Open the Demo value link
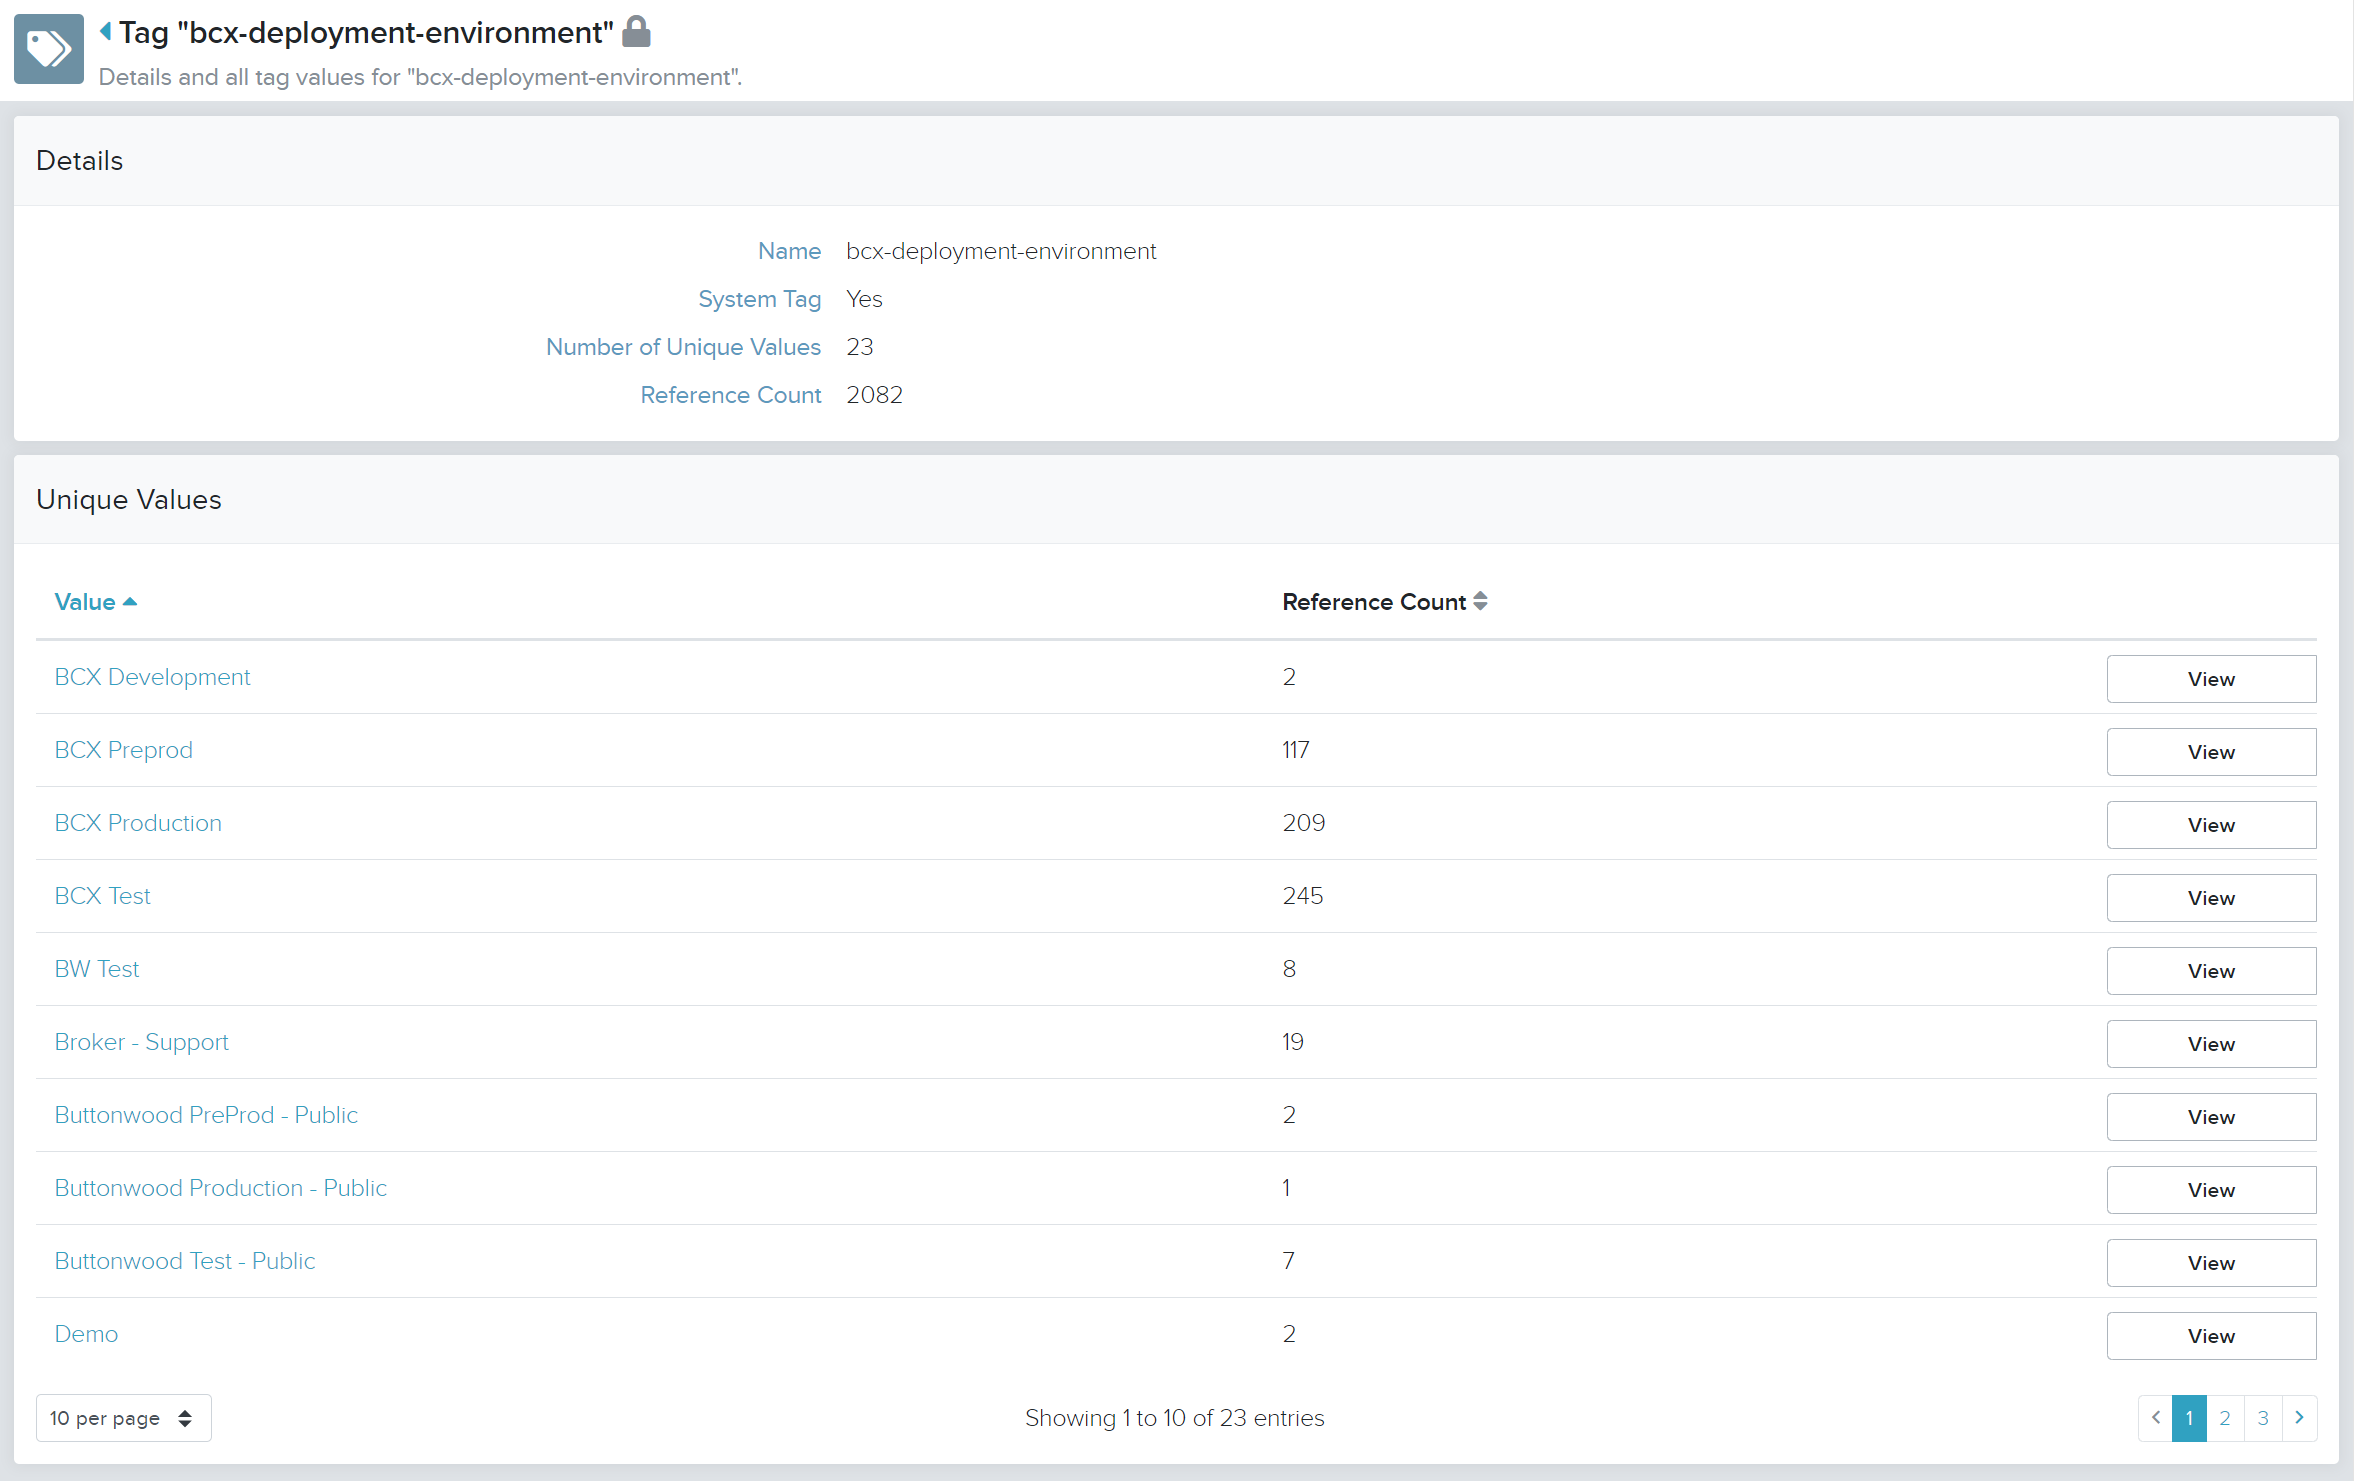Screen dimensions: 2354x1481 [86, 1334]
